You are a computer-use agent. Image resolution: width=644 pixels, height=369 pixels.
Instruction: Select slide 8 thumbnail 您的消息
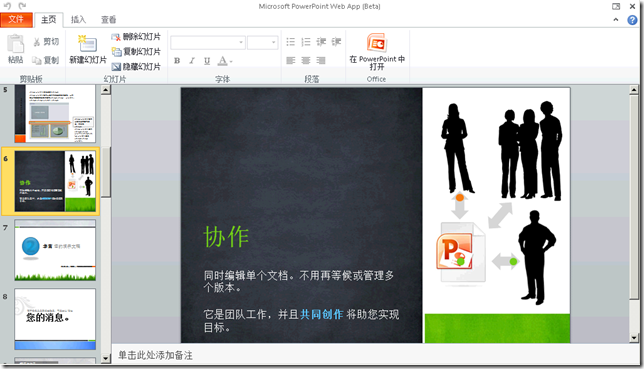(55, 319)
